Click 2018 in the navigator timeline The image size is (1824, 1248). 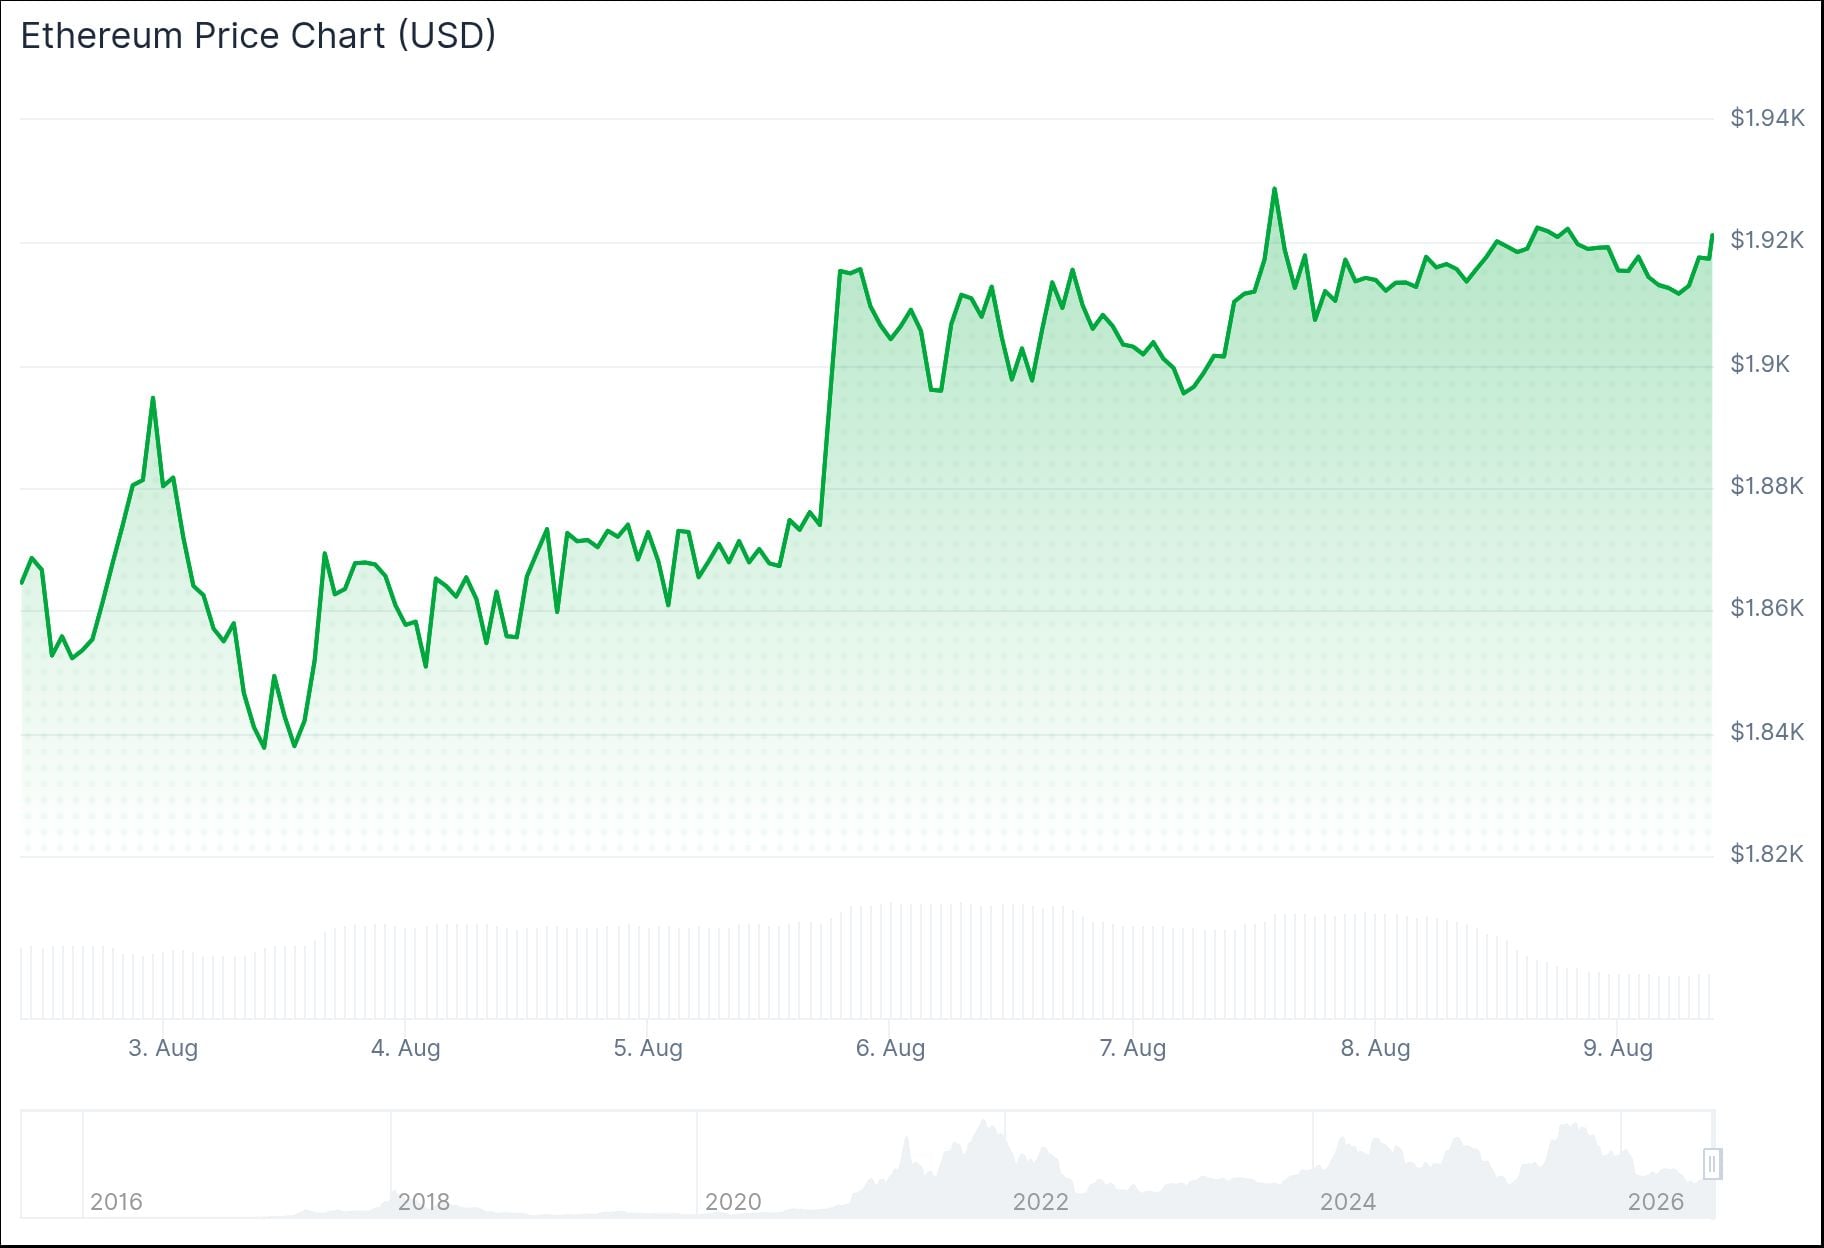tap(424, 1201)
